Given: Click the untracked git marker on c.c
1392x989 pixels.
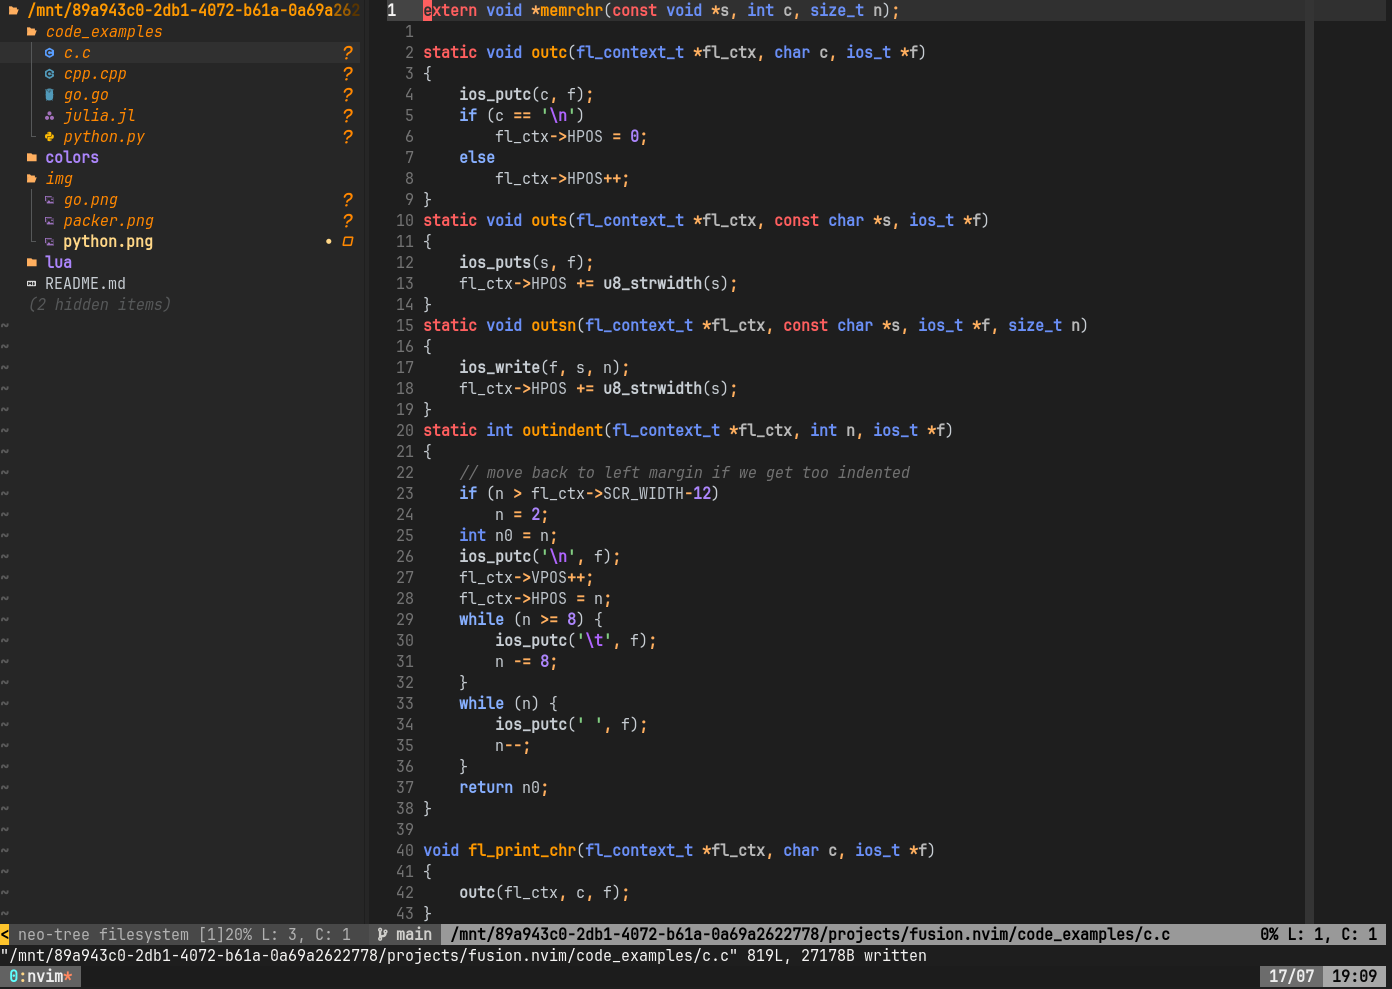Looking at the screenshot, I should pos(347,53).
